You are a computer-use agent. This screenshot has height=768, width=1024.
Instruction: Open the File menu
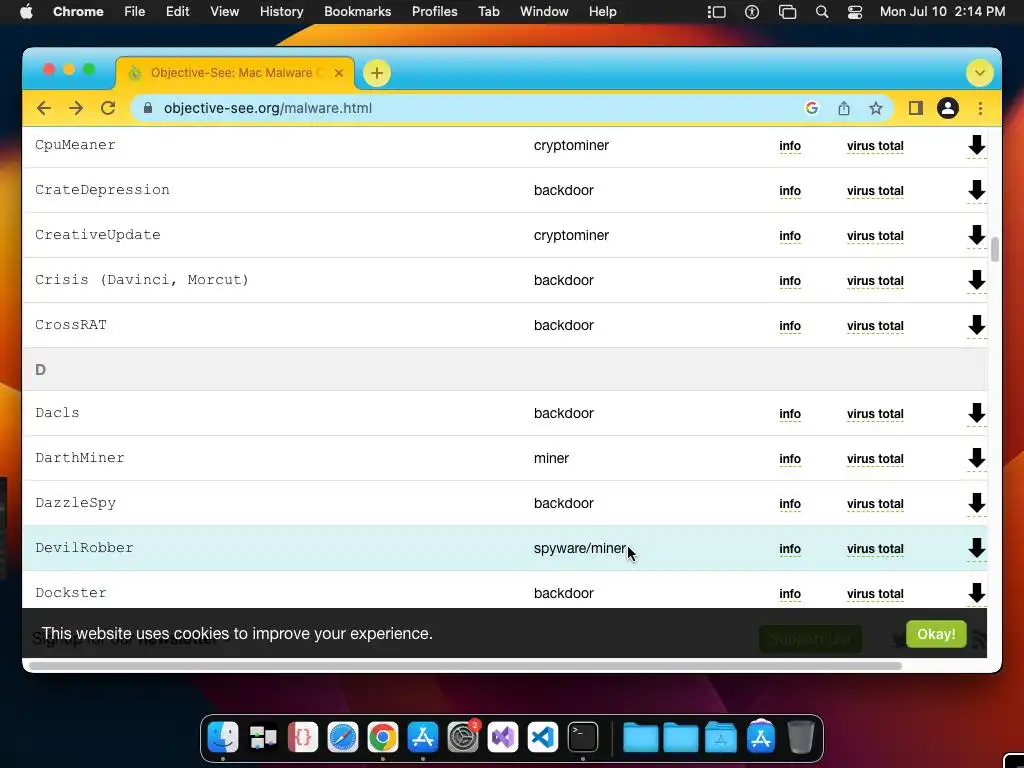[135, 12]
